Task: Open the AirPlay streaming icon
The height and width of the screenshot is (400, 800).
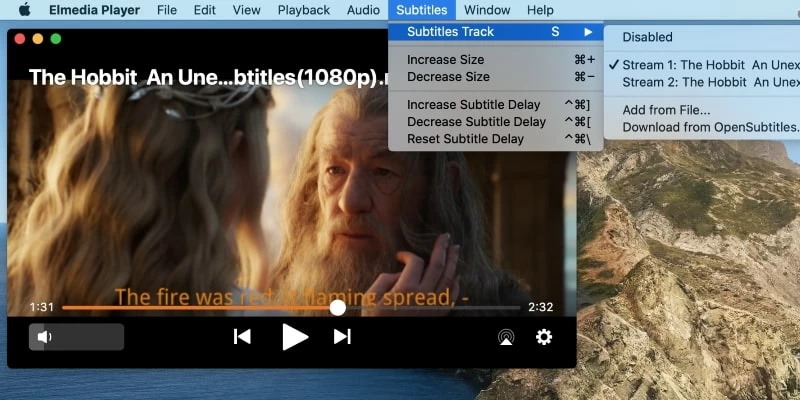Action: [x=506, y=337]
